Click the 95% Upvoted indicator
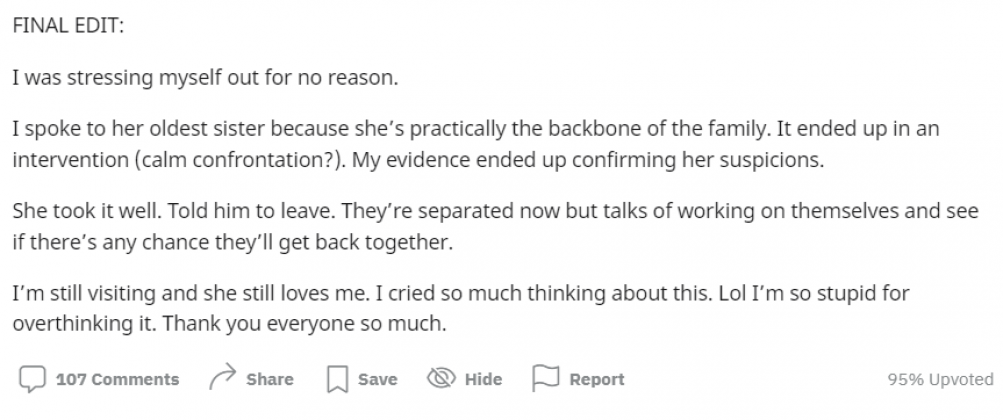 click(940, 379)
